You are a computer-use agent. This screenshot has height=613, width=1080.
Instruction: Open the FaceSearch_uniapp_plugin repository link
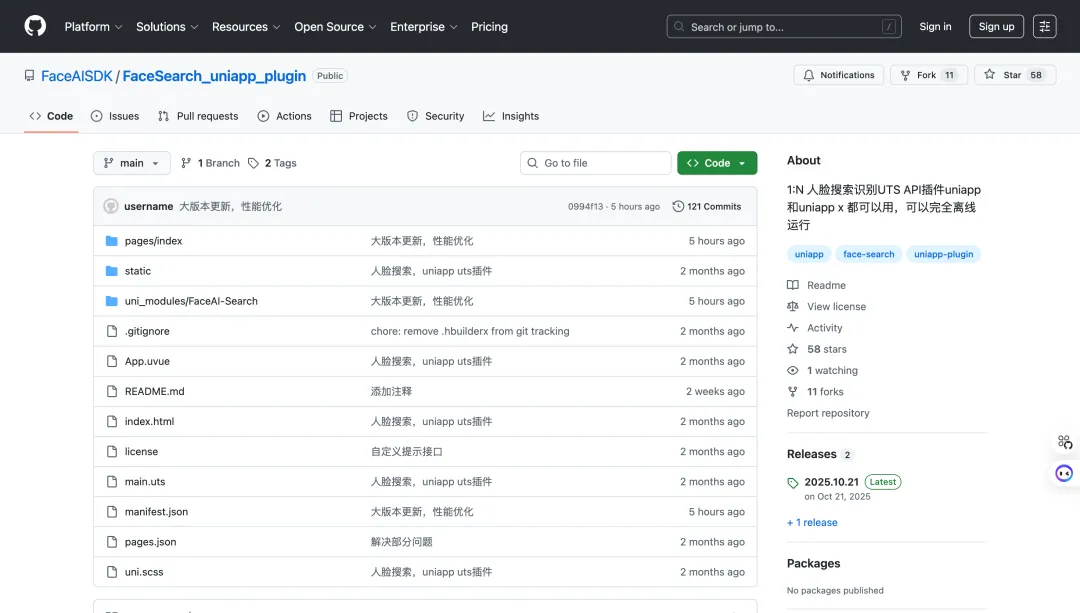pyautogui.click(x=214, y=76)
